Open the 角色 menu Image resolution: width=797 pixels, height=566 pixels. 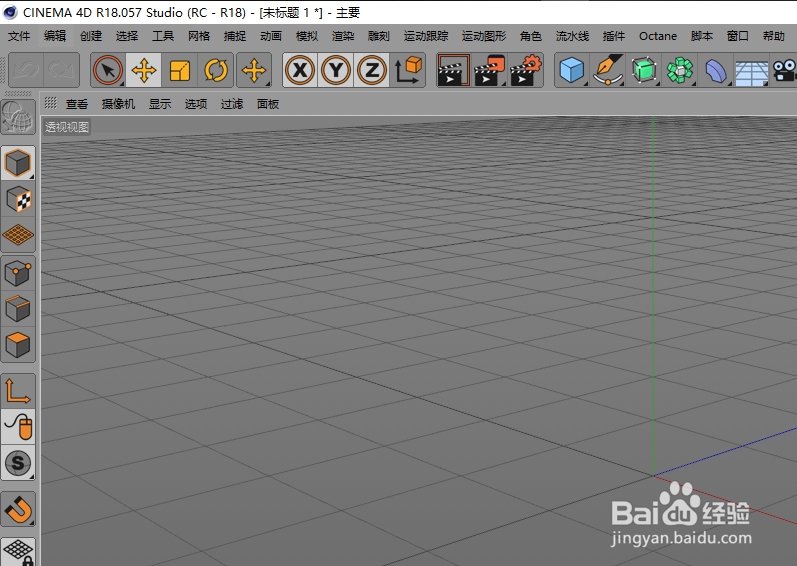point(531,36)
